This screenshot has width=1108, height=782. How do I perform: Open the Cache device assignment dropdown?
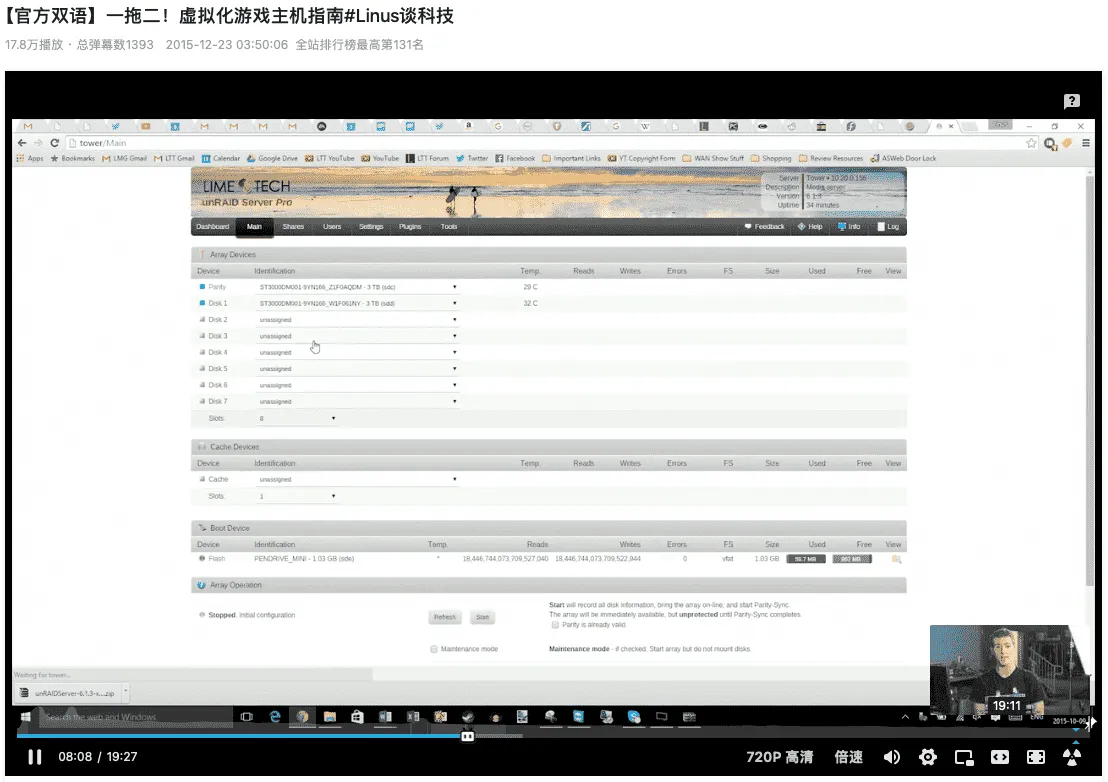455,479
